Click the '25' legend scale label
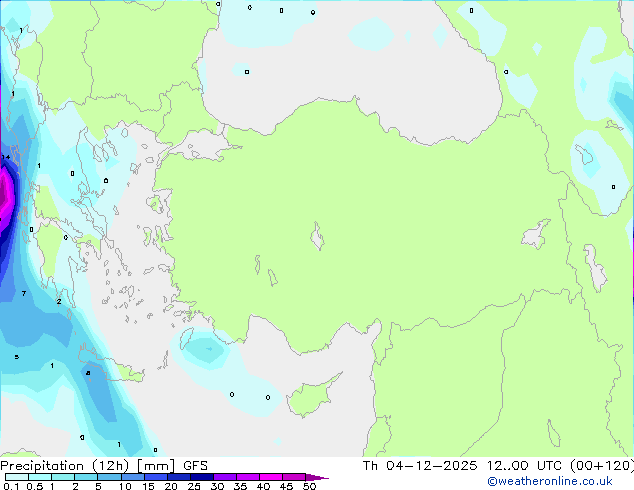This screenshot has height=490, width=634. (x=194, y=486)
